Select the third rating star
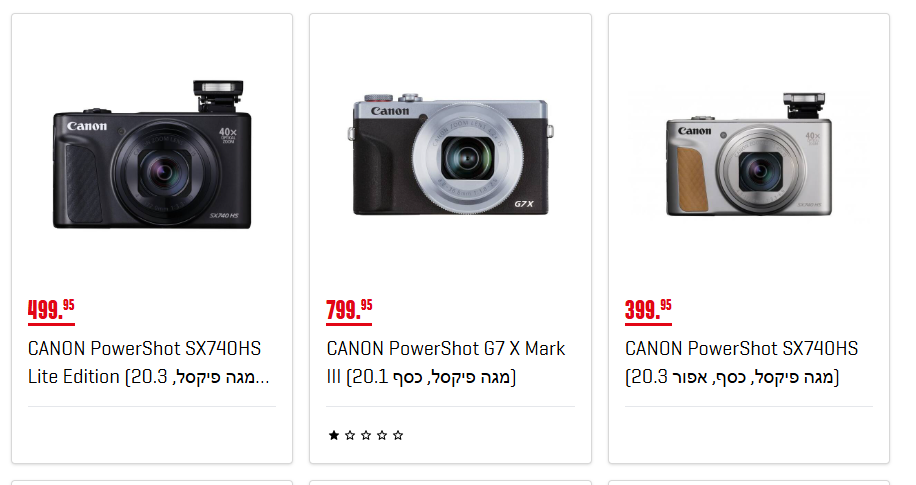Viewport: 916px width, 485px height. (366, 435)
